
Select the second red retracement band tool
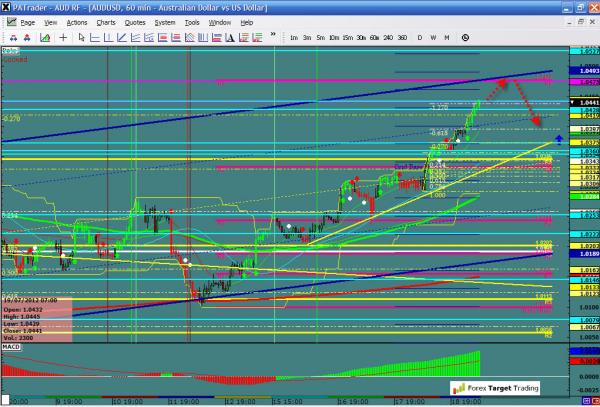[176, 37]
